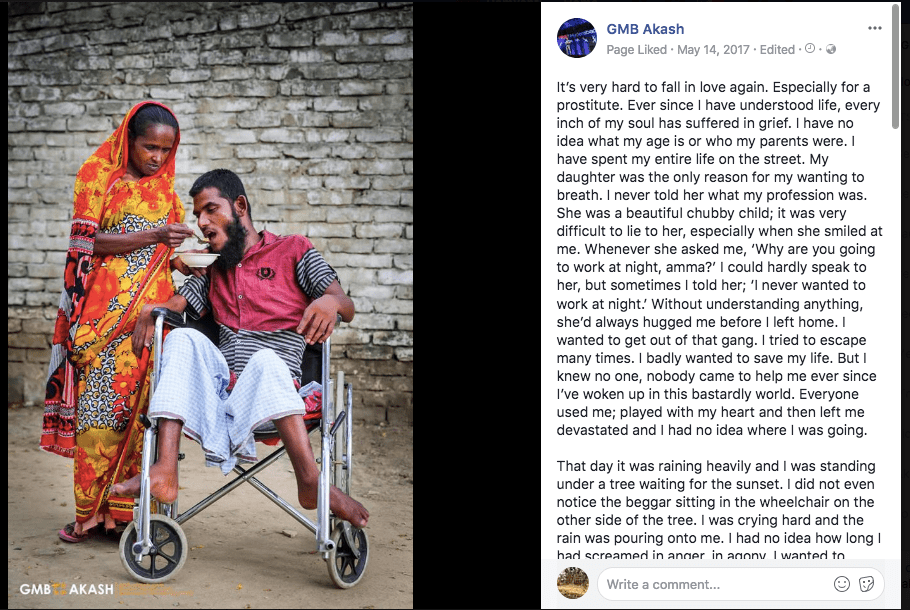Click the commenter profile picture
Viewport: 910px width, 610px height.
point(572,583)
